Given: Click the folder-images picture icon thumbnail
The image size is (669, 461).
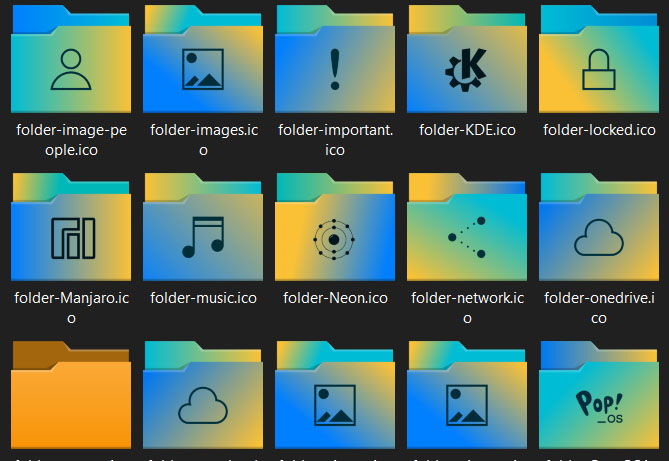Looking at the screenshot, I should [202, 62].
